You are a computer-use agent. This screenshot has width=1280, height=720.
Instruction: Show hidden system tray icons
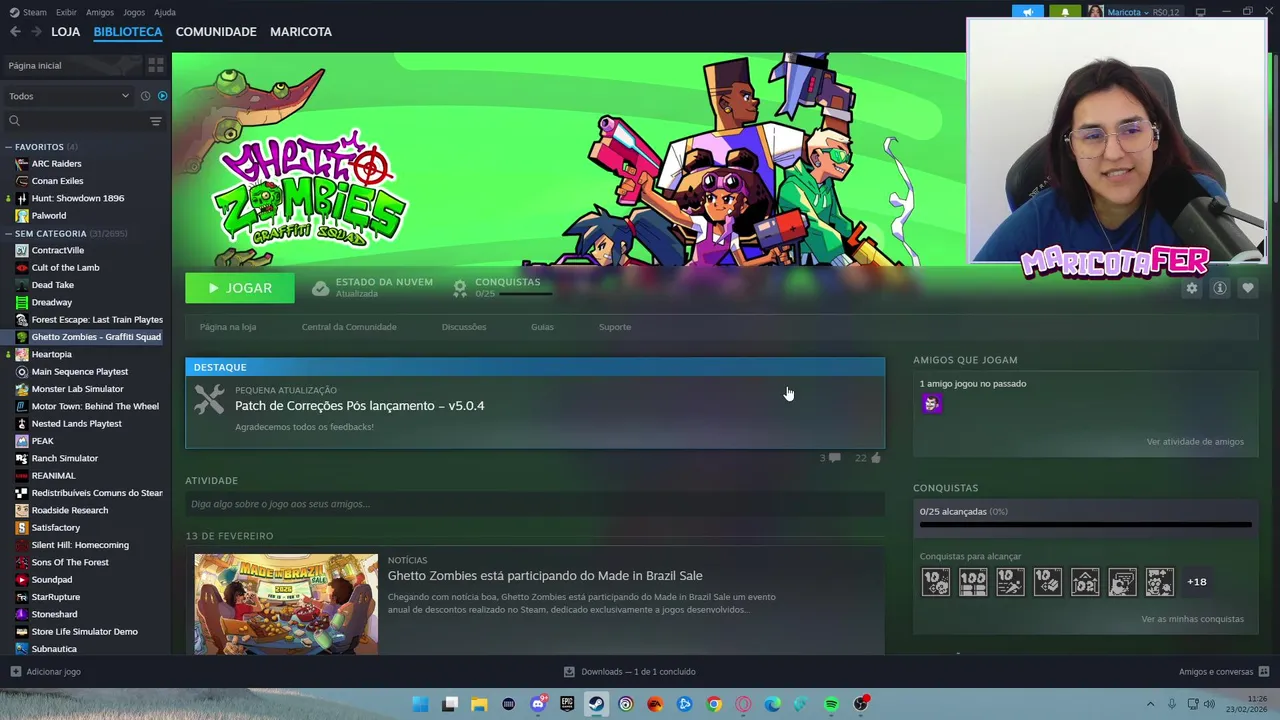pos(1150,704)
